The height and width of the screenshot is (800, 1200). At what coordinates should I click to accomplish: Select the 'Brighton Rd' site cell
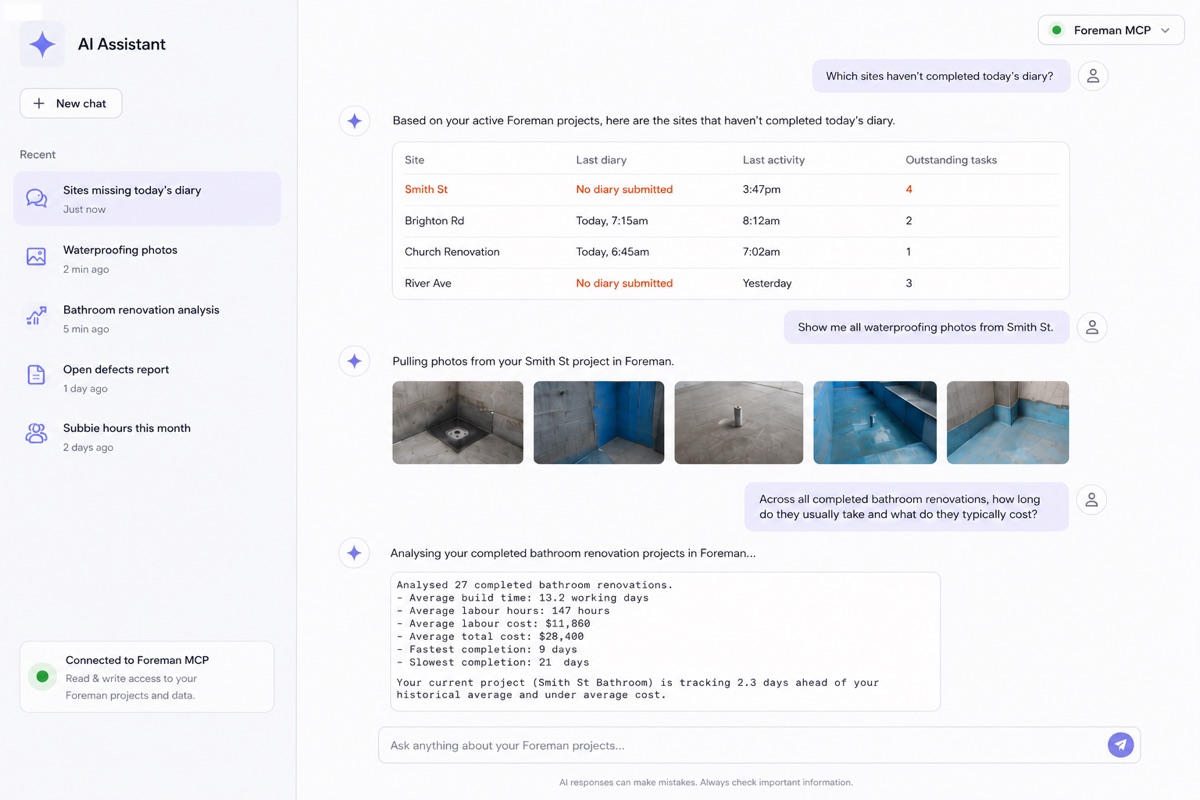click(x=434, y=220)
